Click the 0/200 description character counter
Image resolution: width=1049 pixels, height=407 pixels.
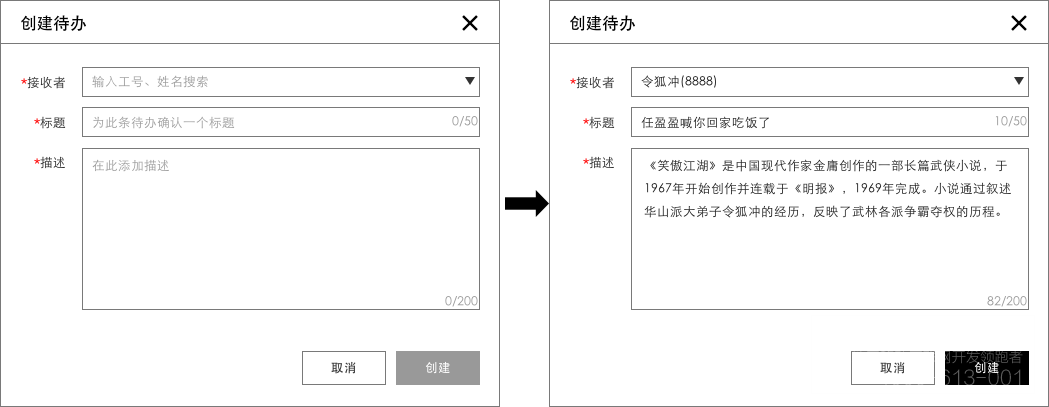click(x=461, y=301)
